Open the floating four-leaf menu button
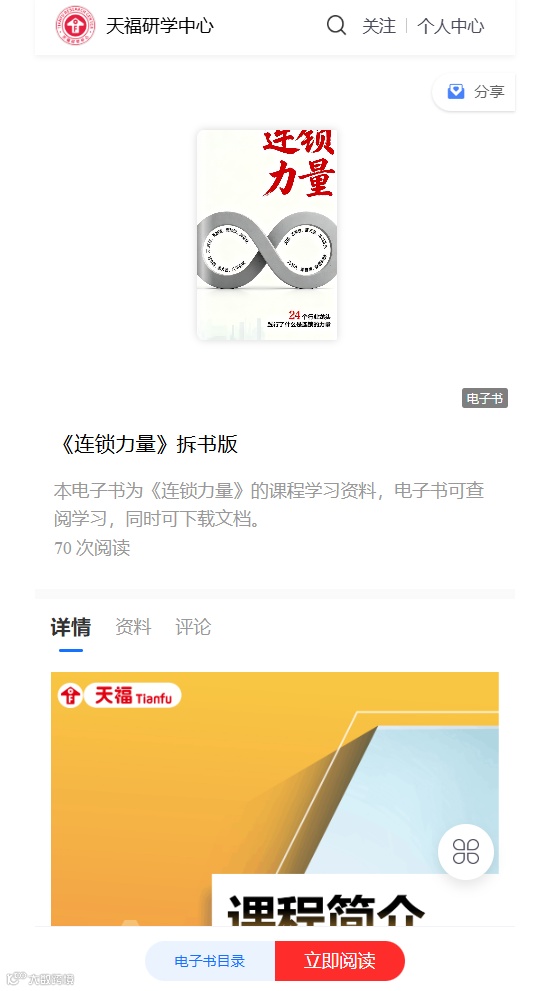Image resolution: width=556 pixels, height=991 pixels. point(466,851)
